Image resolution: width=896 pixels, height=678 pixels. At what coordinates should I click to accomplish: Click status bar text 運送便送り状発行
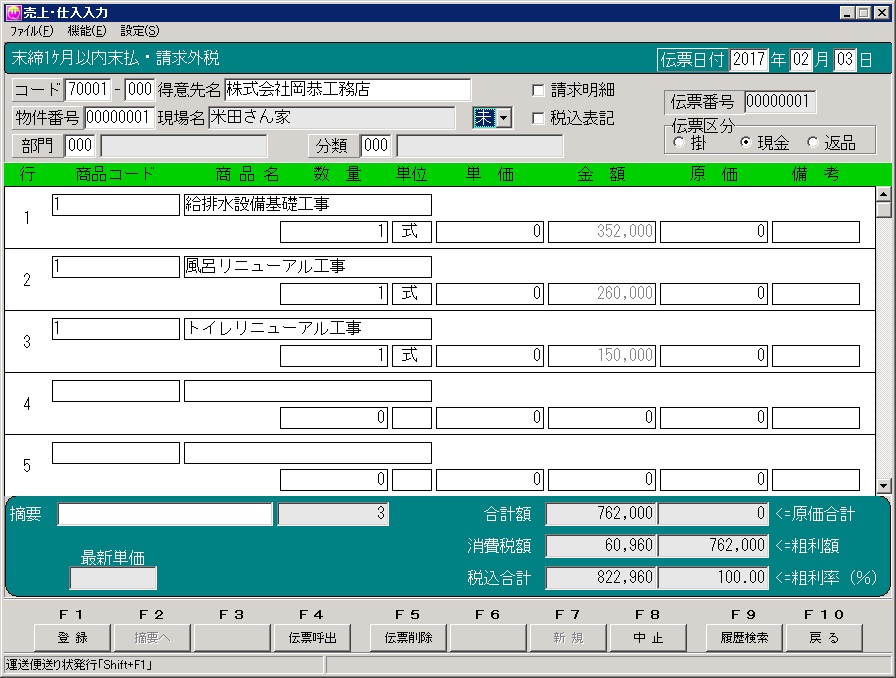(x=78, y=665)
